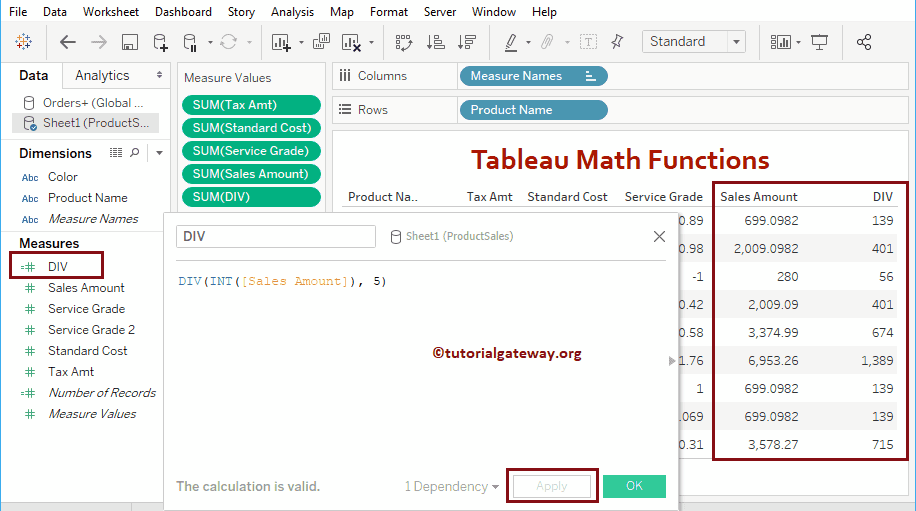
Task: Click the dimensions view-as-list grid icon
Action: tap(116, 153)
